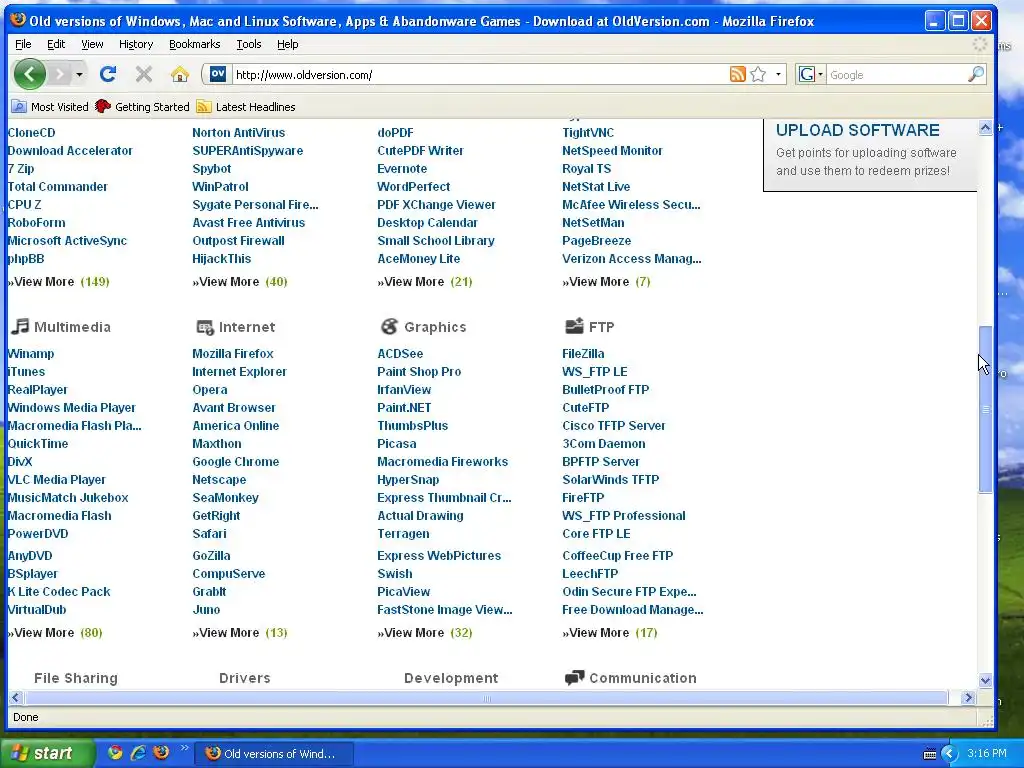
Task: Subscribe via the orange RSS feed icon
Action: coord(737,74)
